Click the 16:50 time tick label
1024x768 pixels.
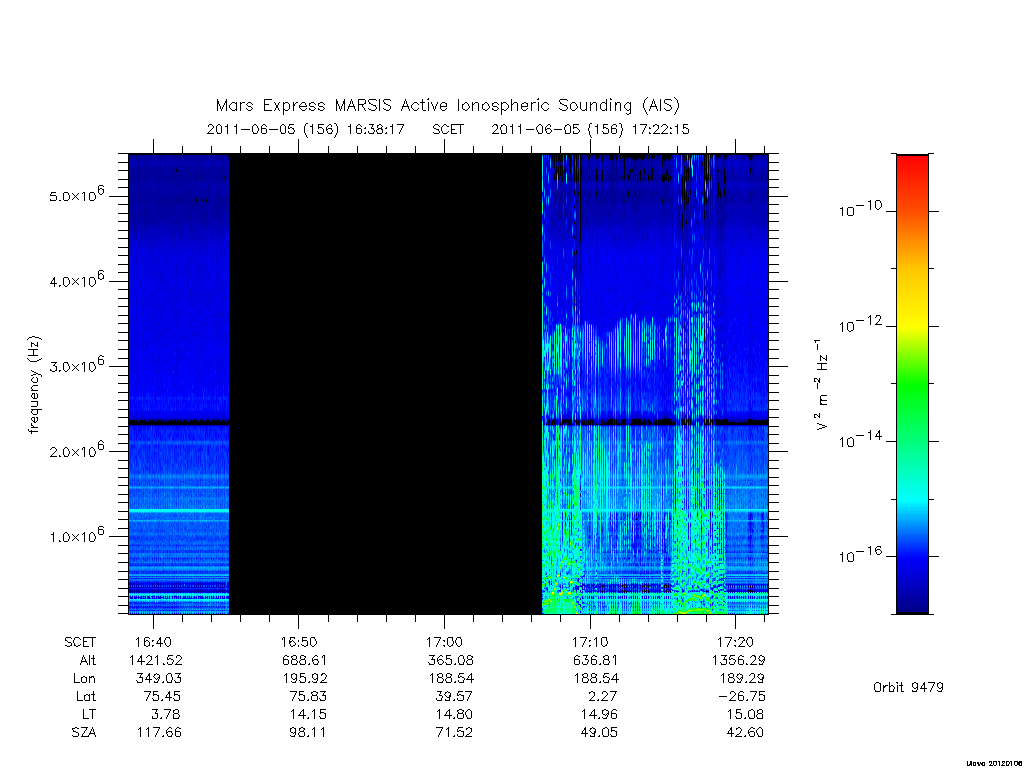298,643
